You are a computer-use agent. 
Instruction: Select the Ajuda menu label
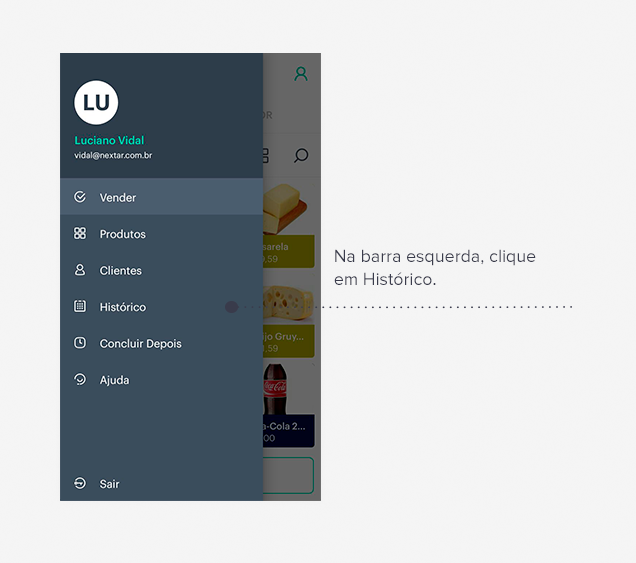click(114, 380)
